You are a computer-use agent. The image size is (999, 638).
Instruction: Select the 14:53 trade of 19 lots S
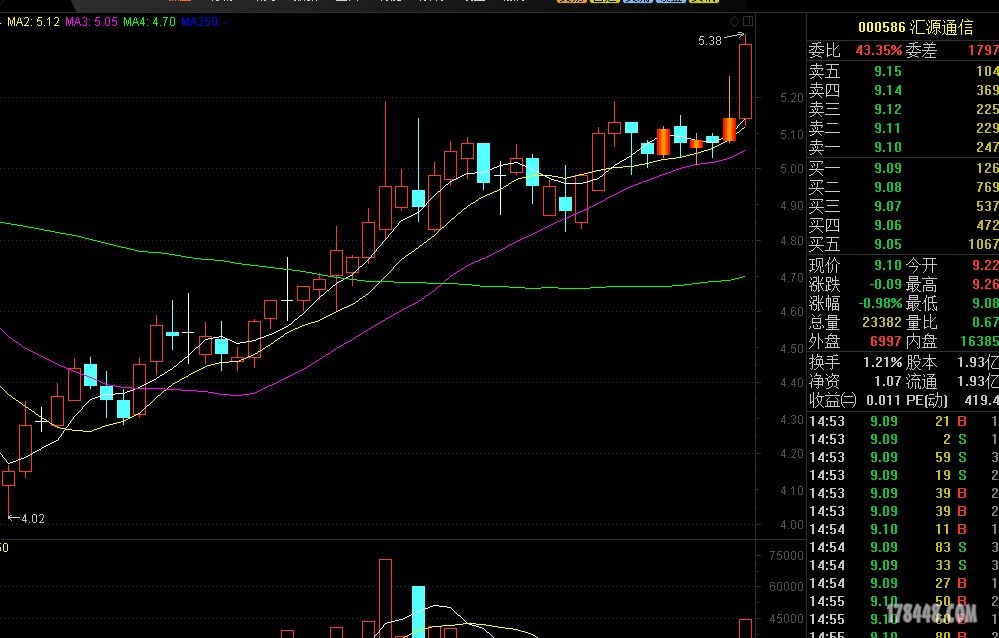(903, 475)
